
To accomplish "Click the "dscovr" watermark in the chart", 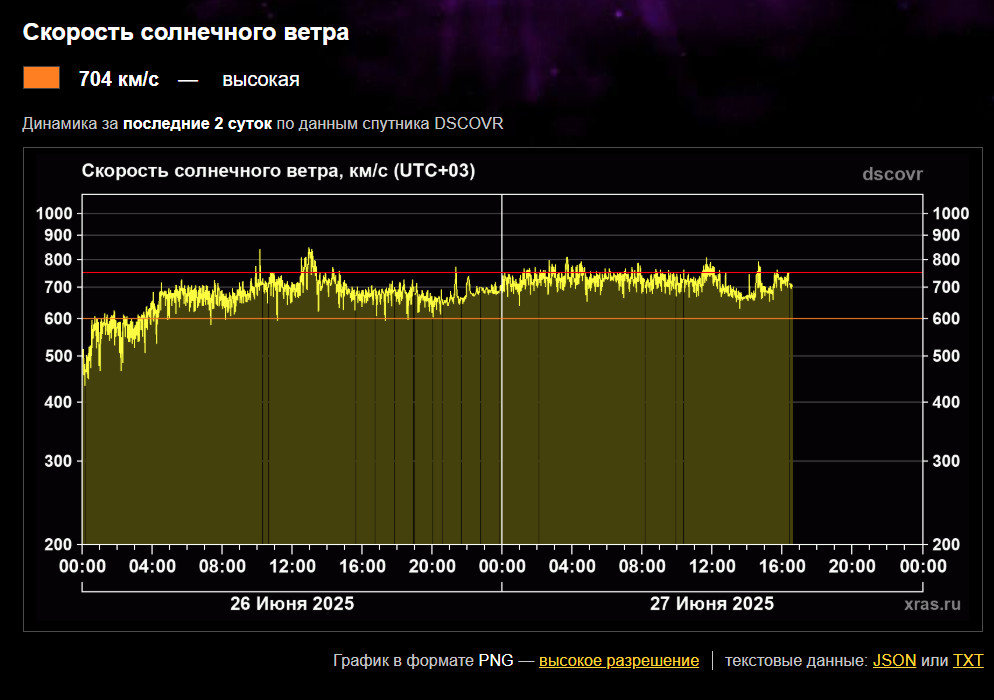I will pos(892,175).
